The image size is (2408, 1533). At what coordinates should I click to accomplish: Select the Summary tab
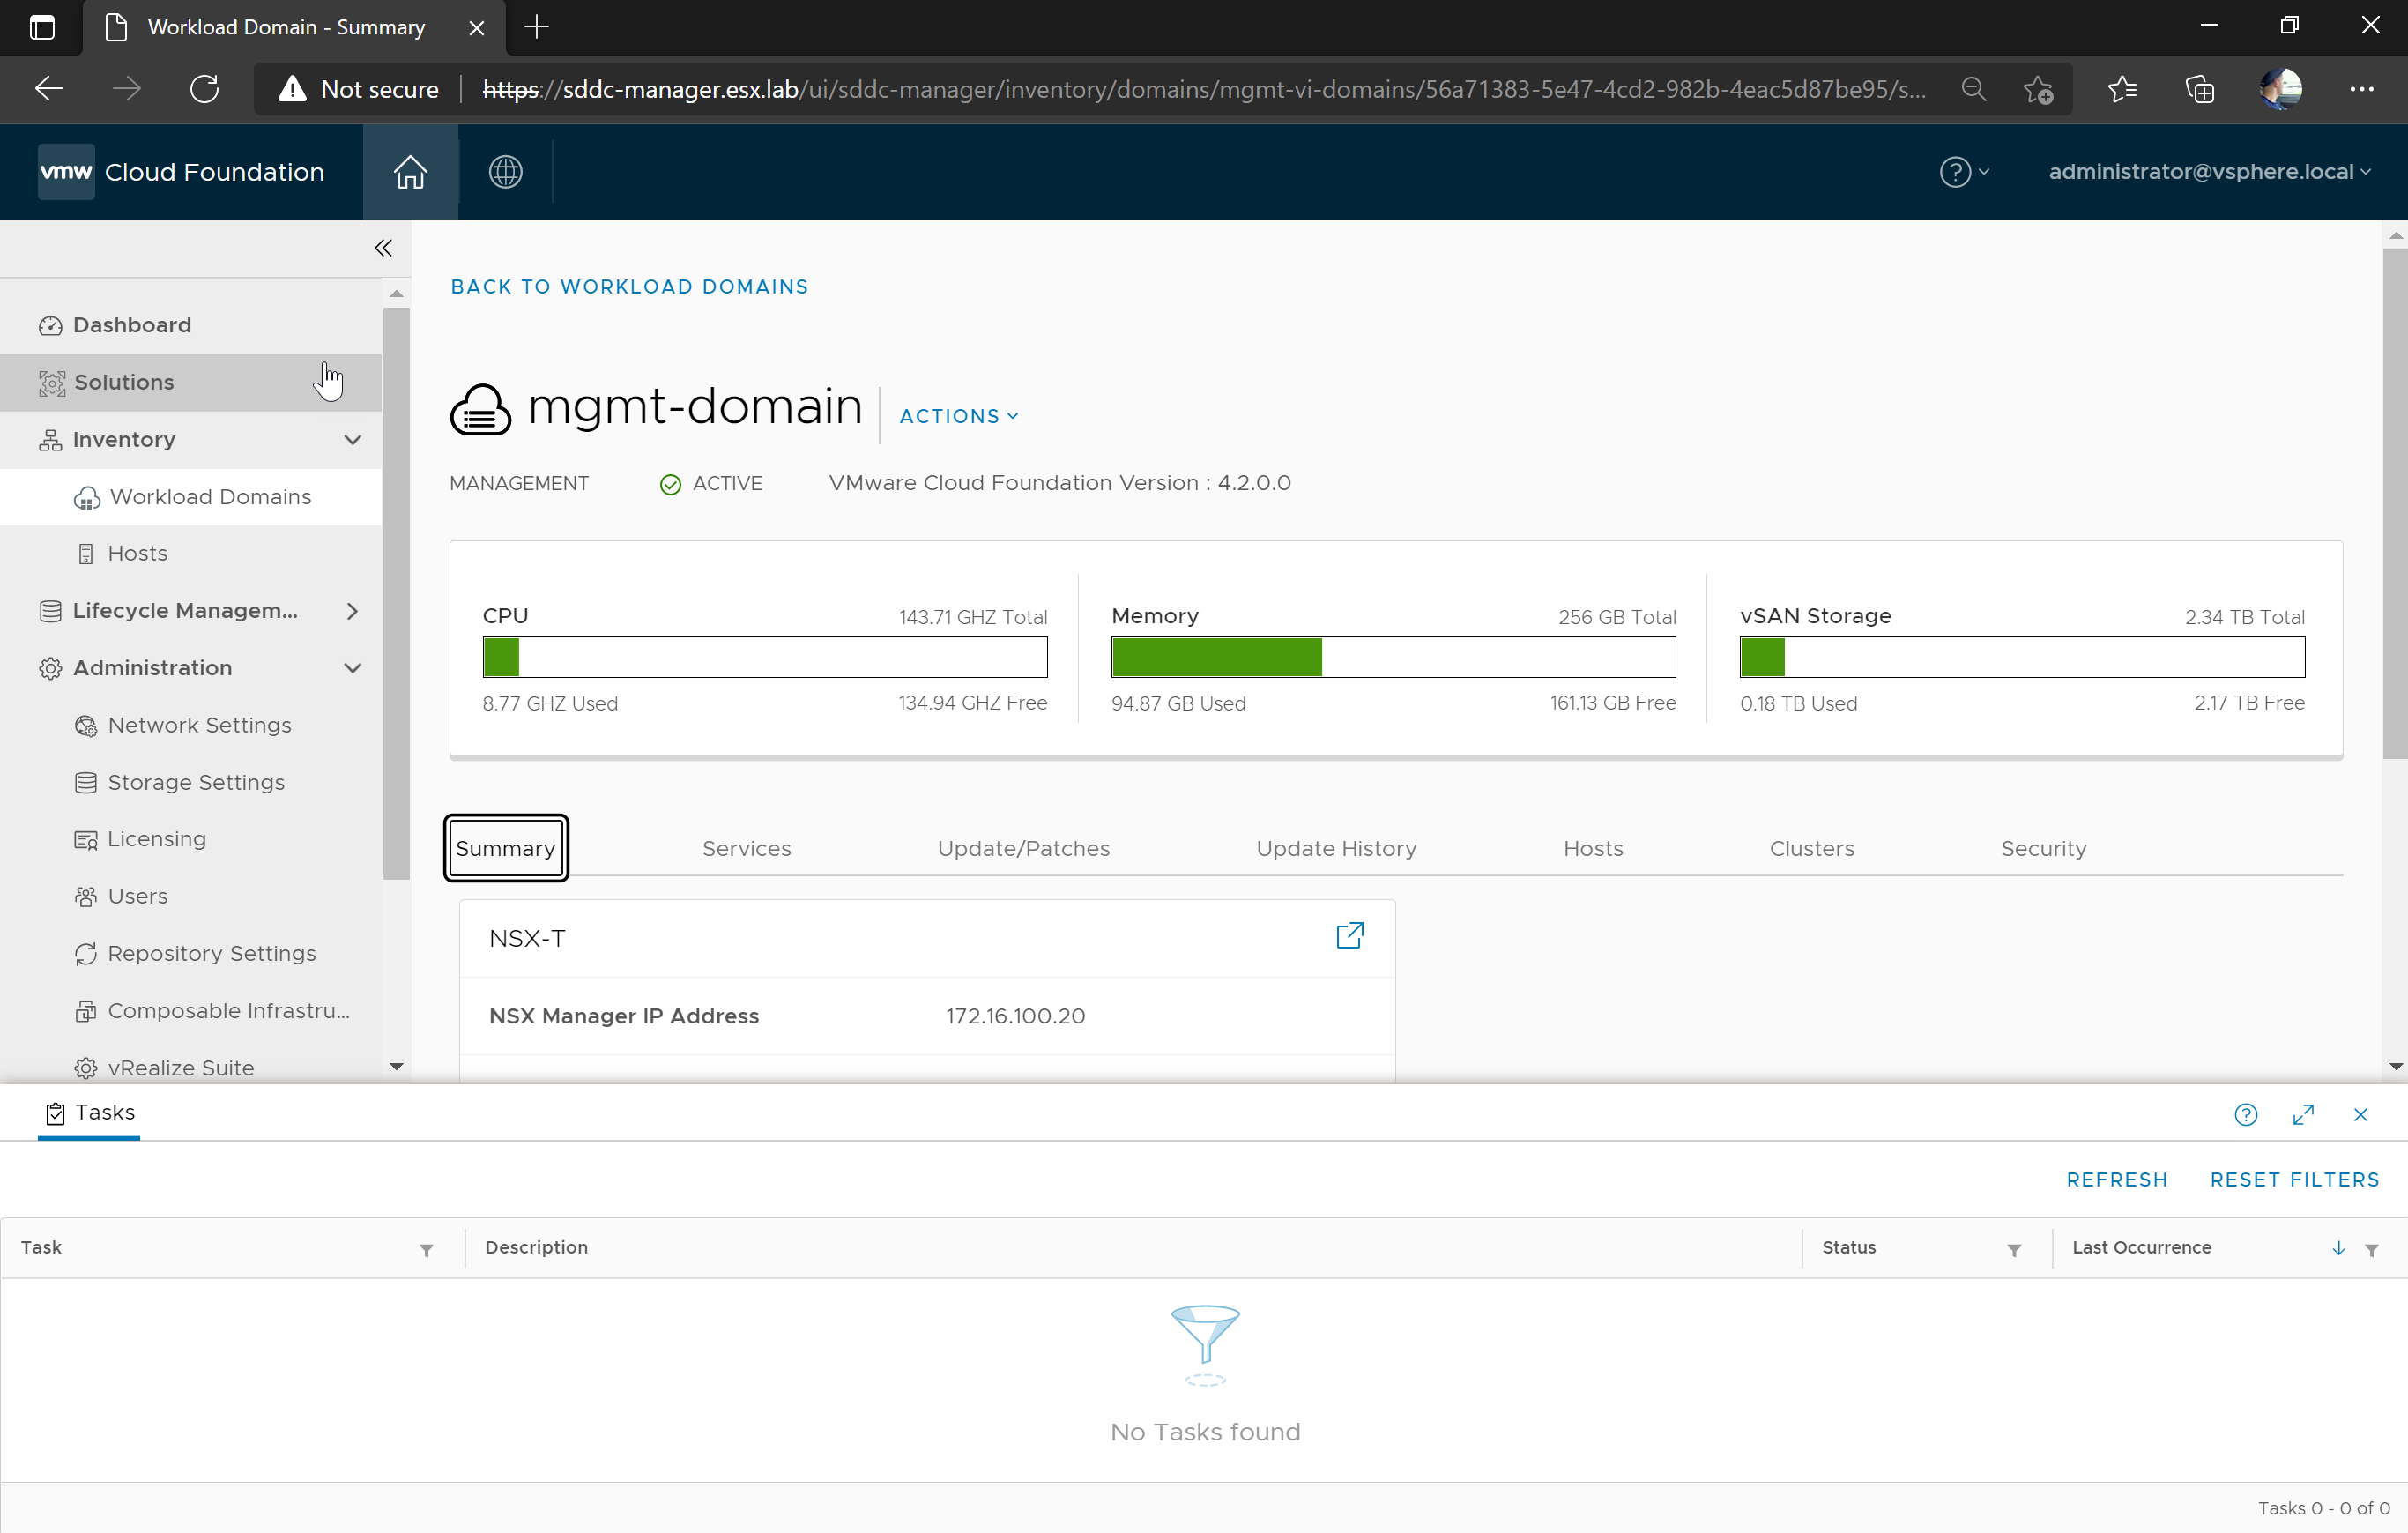click(505, 848)
